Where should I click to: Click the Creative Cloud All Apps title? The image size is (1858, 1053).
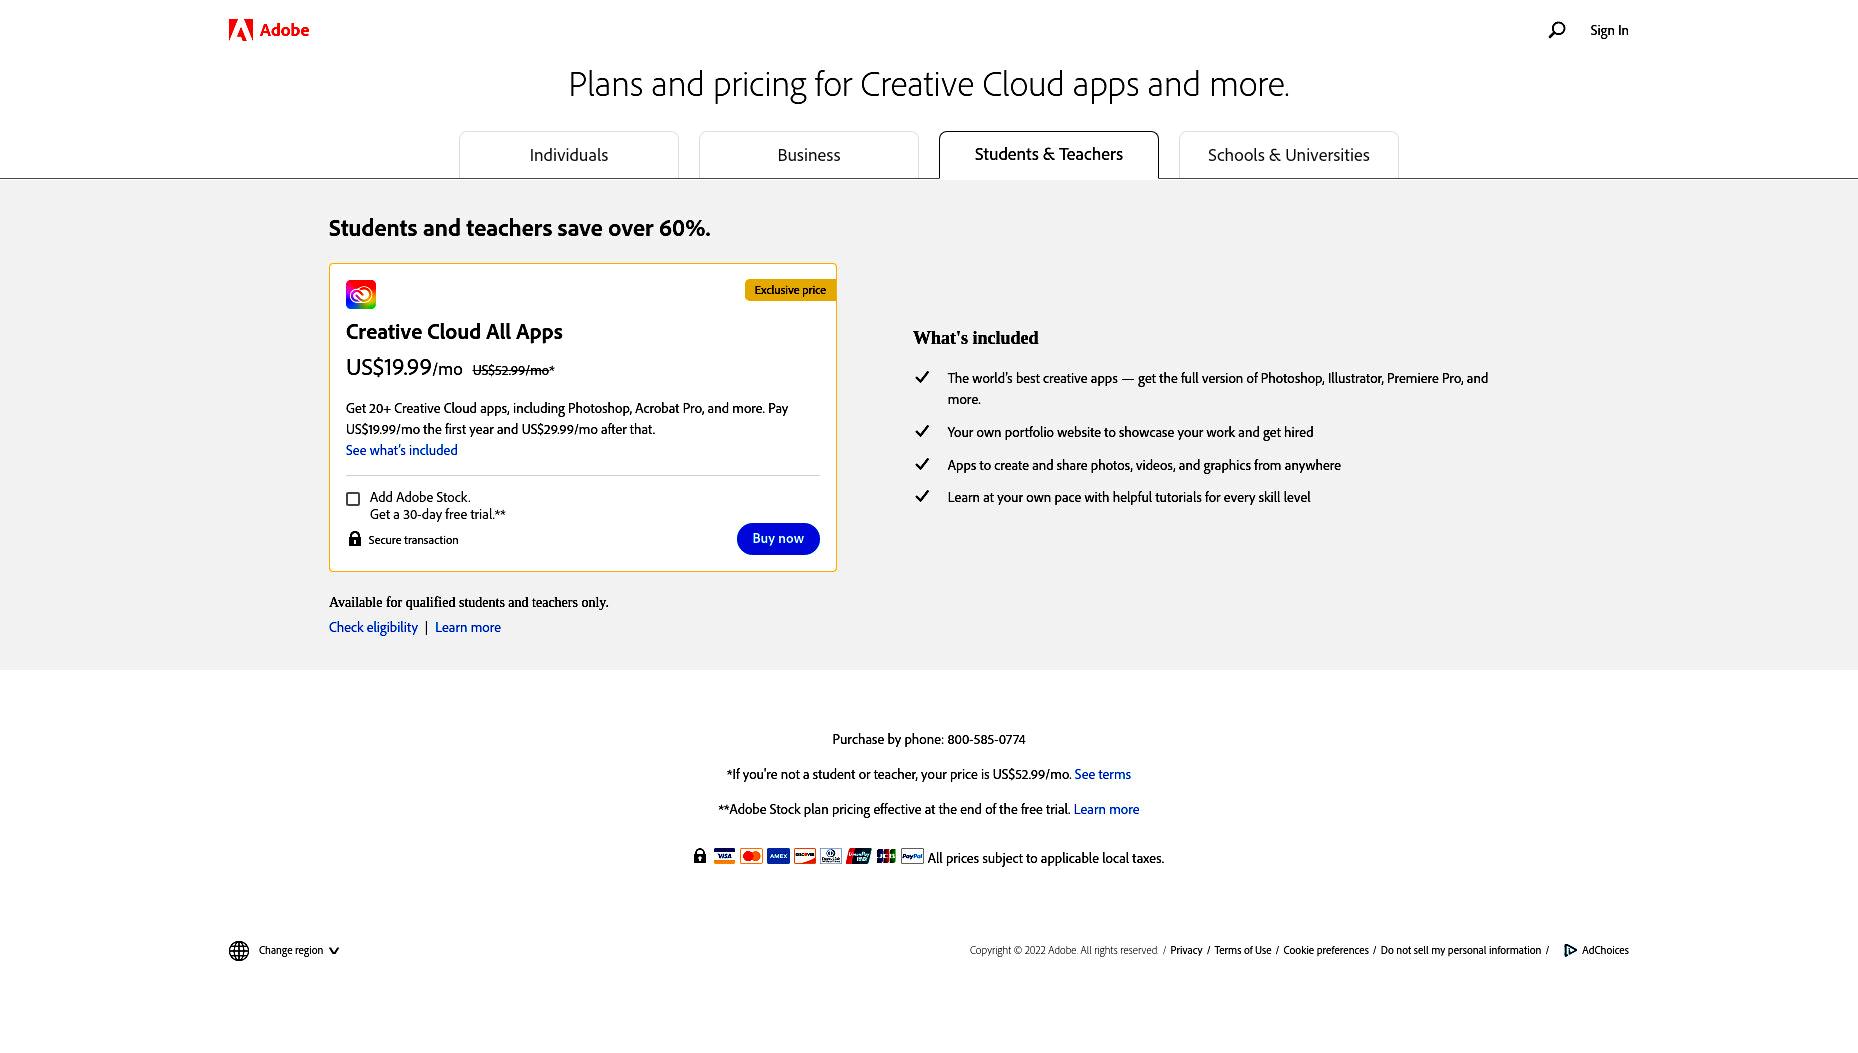click(x=454, y=331)
